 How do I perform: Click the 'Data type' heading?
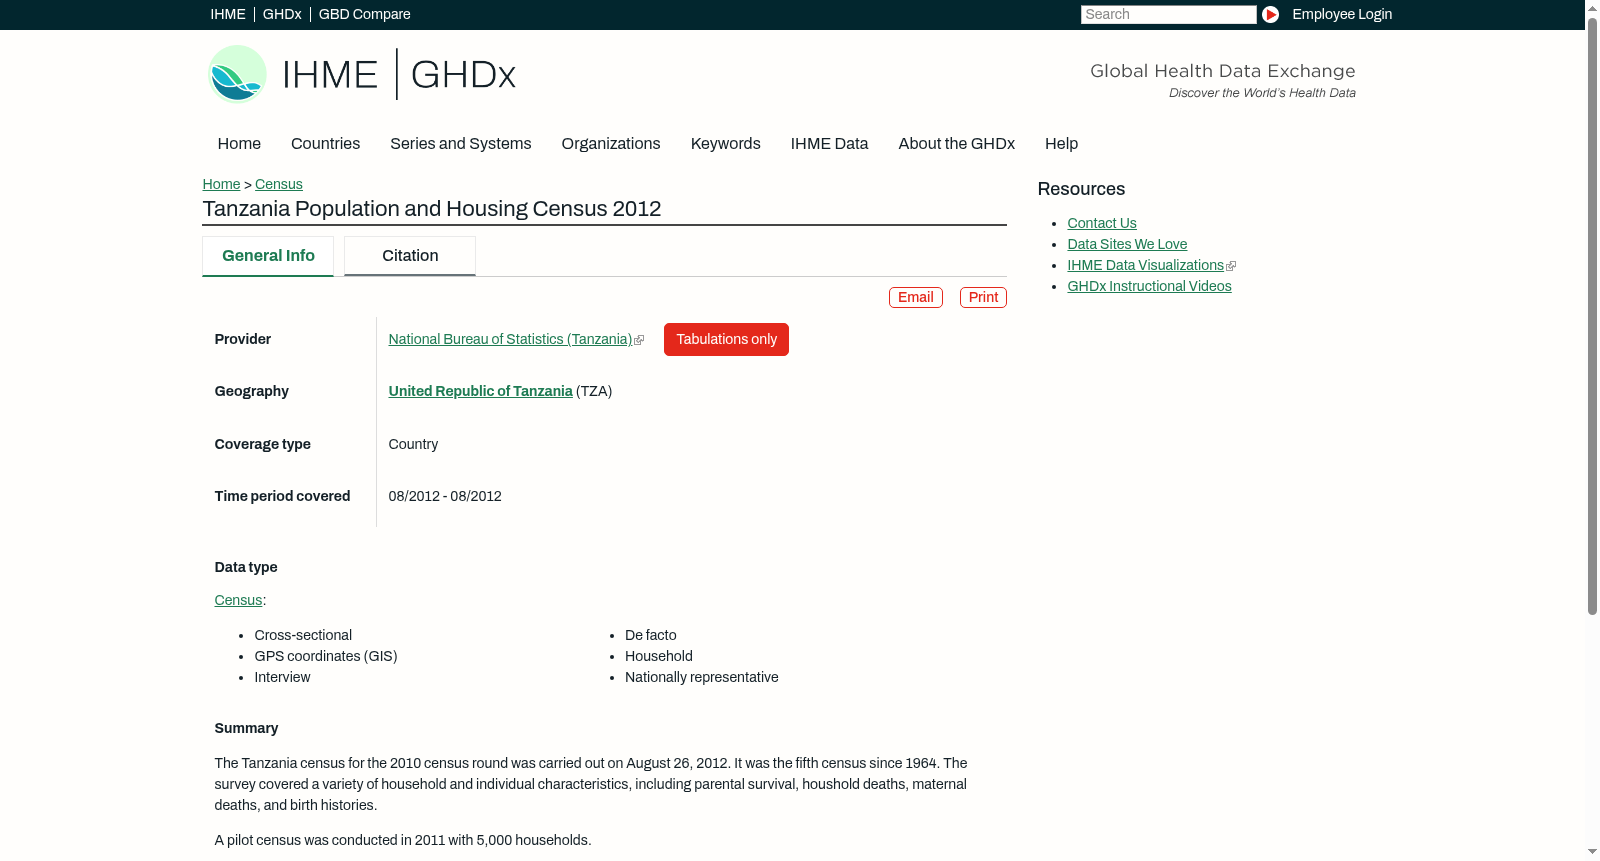246,567
